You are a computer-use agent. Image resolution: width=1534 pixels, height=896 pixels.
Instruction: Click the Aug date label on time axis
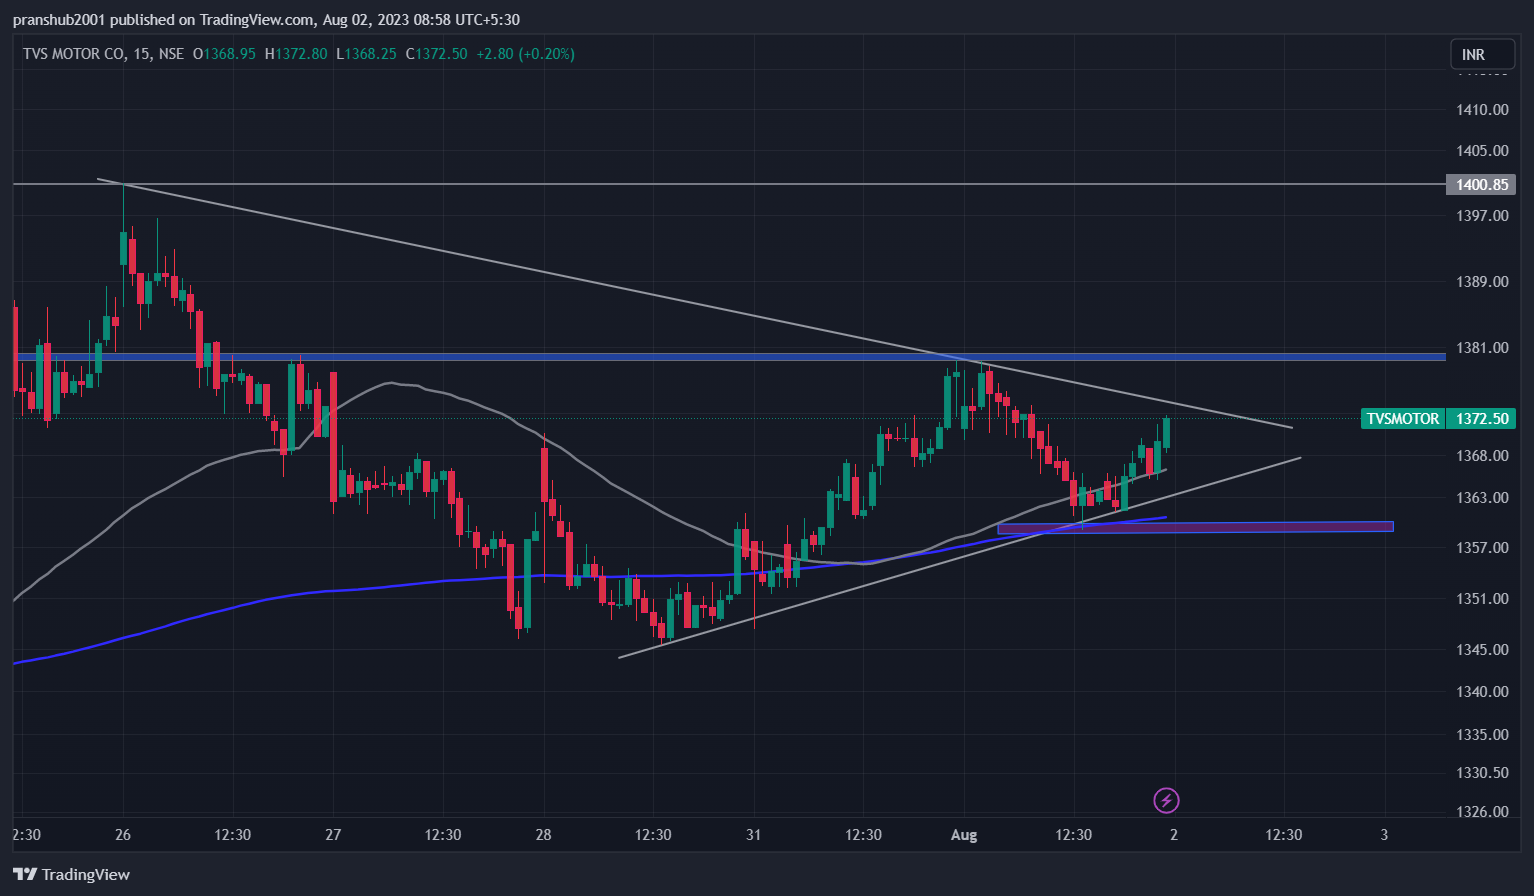[x=964, y=835]
